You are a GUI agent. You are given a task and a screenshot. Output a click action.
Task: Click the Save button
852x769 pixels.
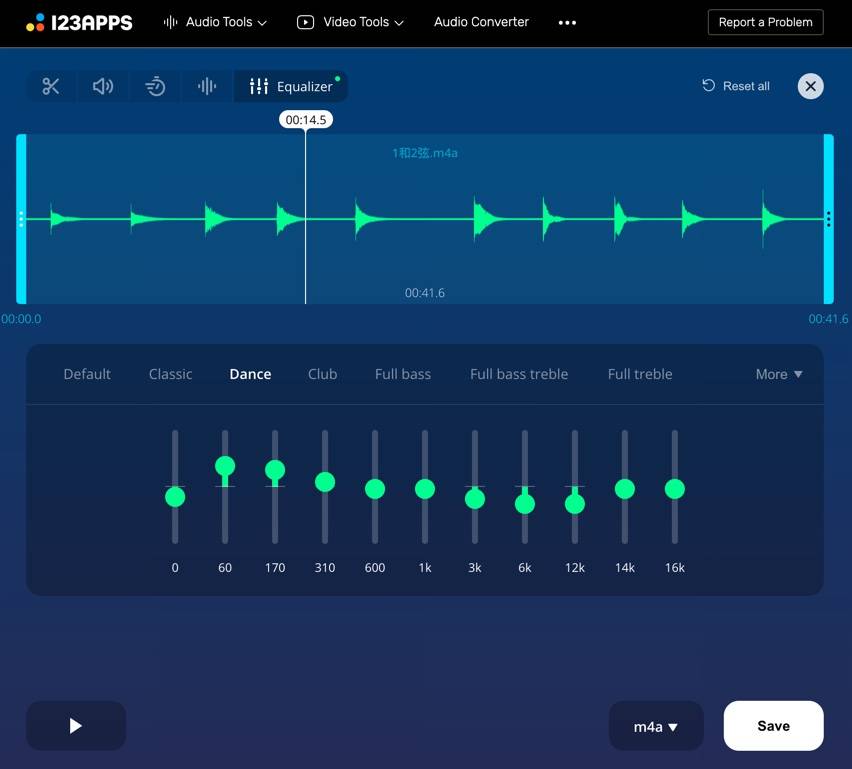(x=773, y=726)
